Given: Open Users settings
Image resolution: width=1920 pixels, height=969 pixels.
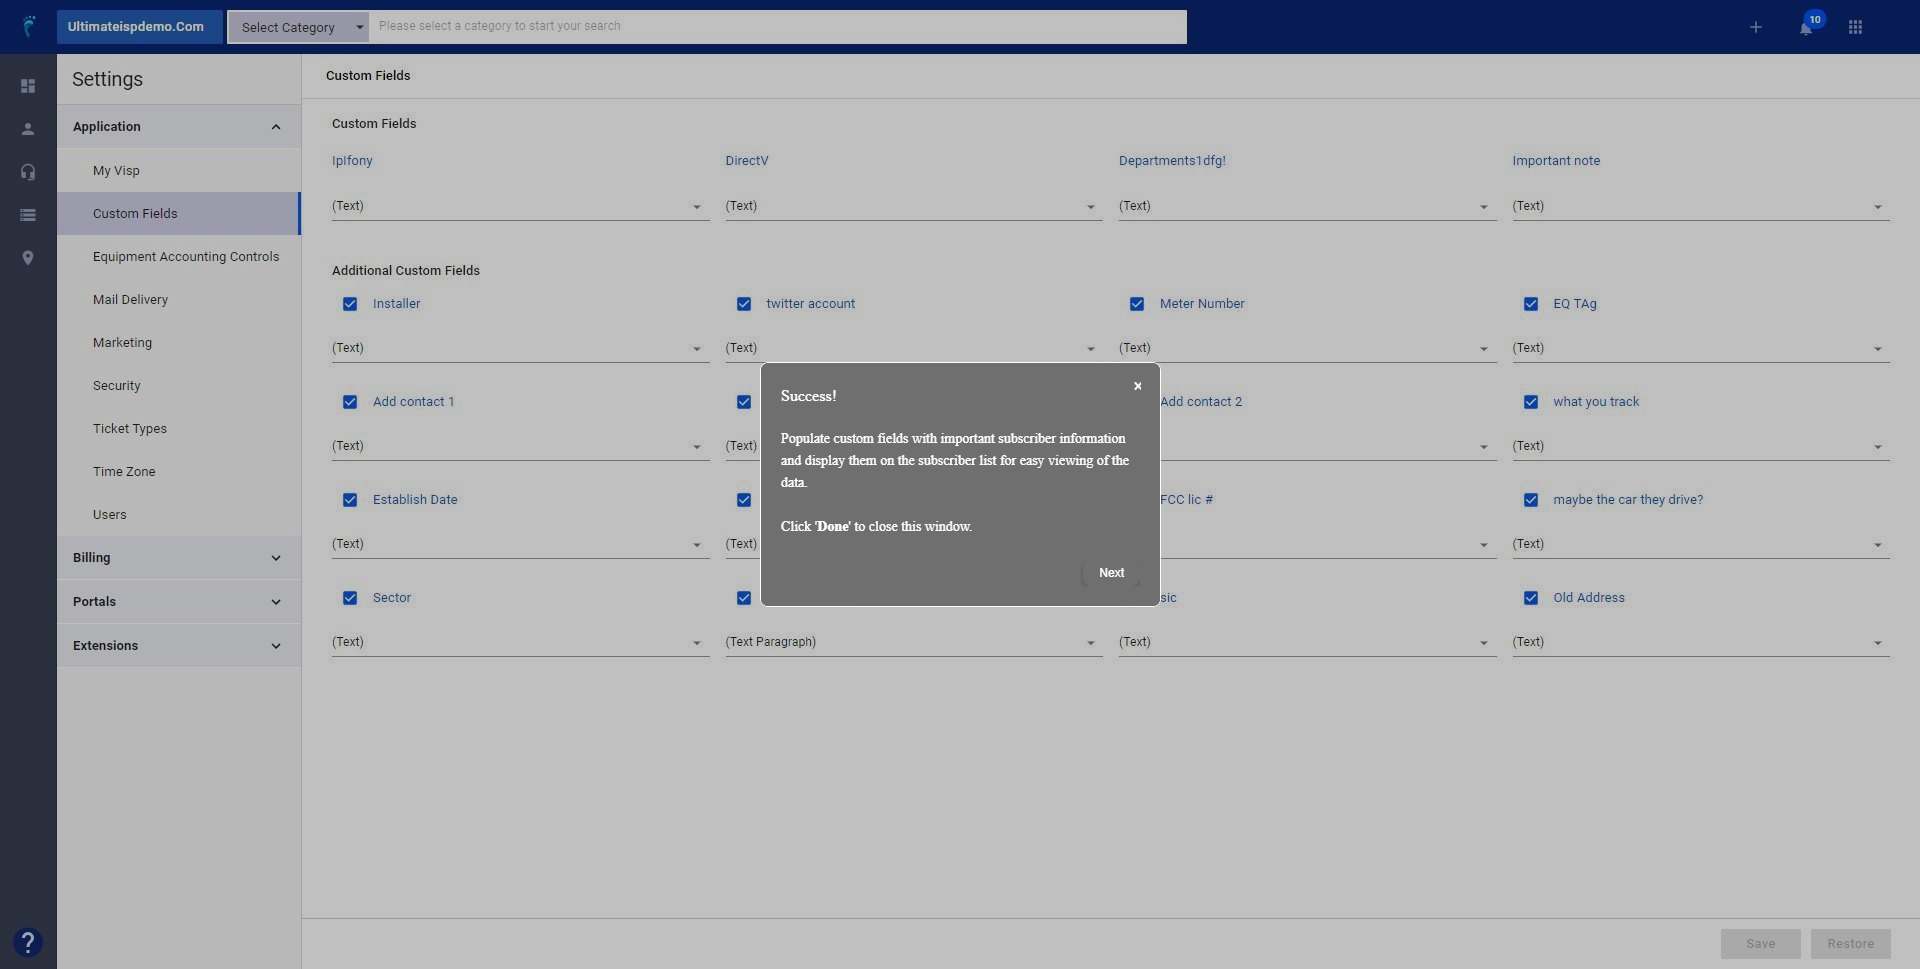Looking at the screenshot, I should [x=178, y=515].
